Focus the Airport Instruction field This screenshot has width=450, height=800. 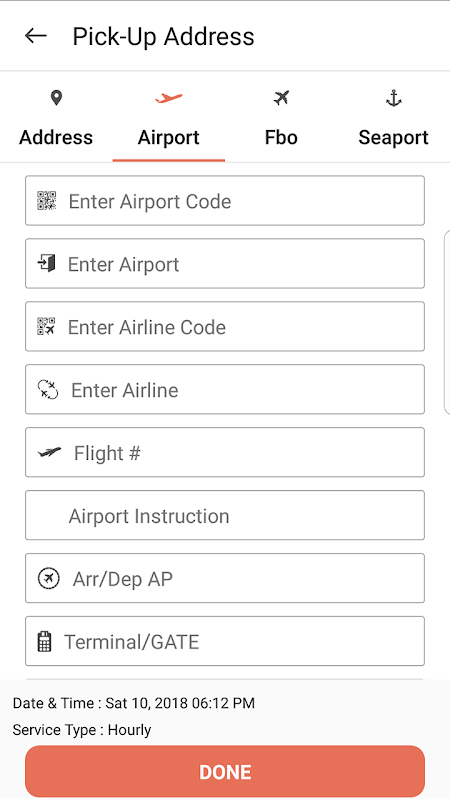(225, 515)
